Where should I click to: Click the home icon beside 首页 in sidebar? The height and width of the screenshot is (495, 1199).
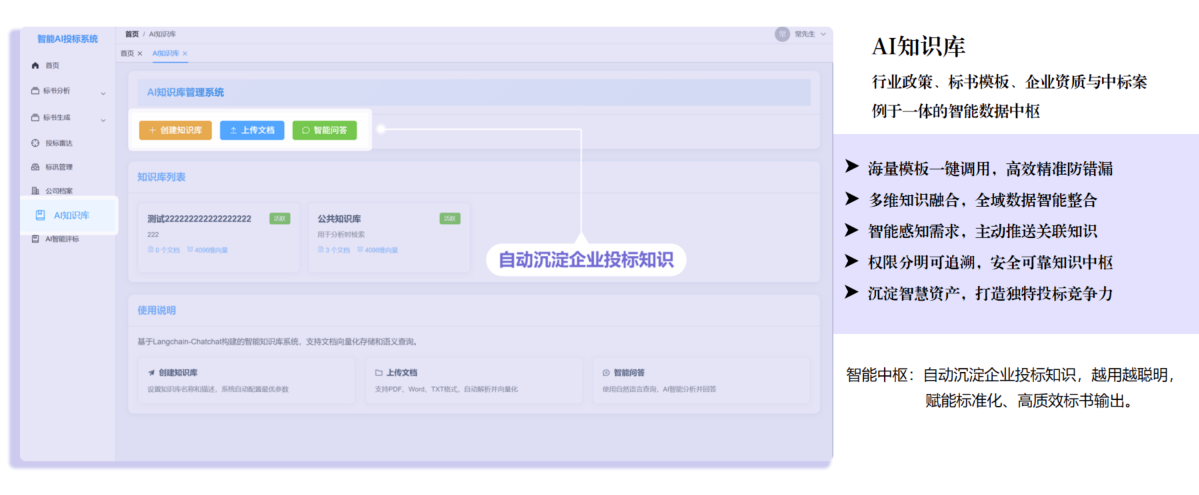point(36,66)
